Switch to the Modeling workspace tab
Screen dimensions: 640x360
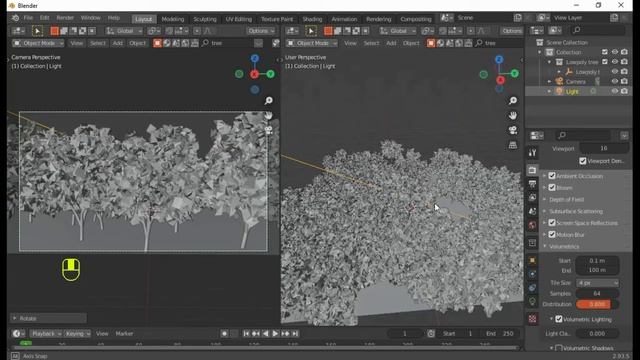point(173,19)
